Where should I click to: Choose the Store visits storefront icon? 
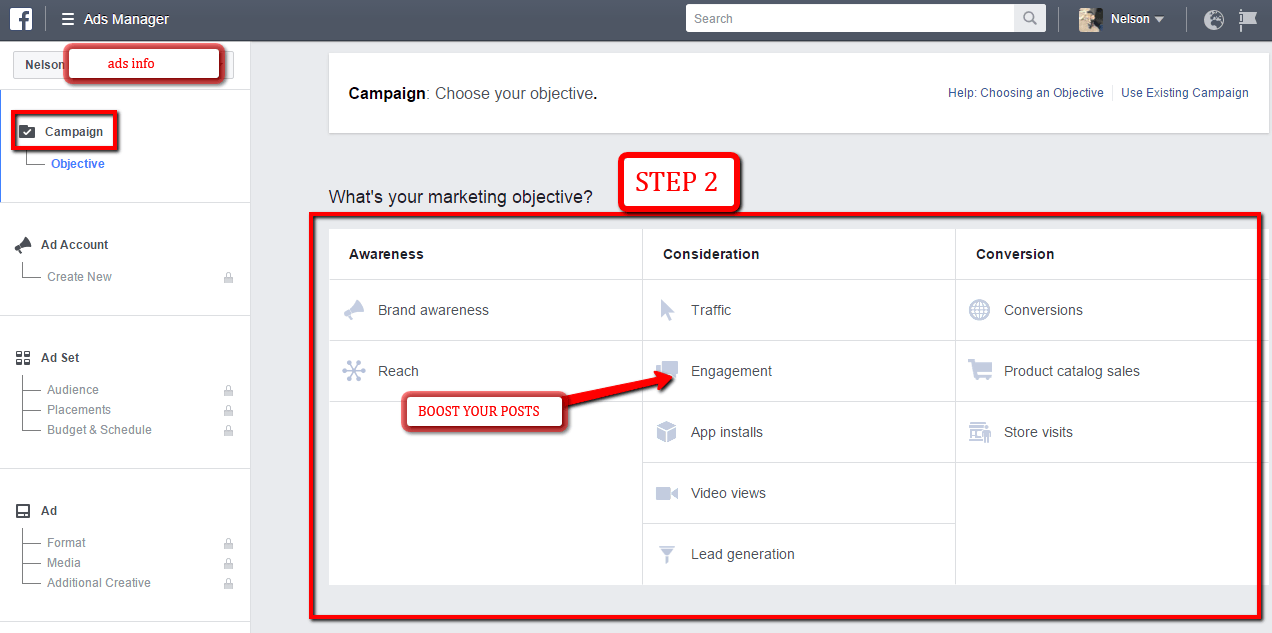tap(980, 432)
